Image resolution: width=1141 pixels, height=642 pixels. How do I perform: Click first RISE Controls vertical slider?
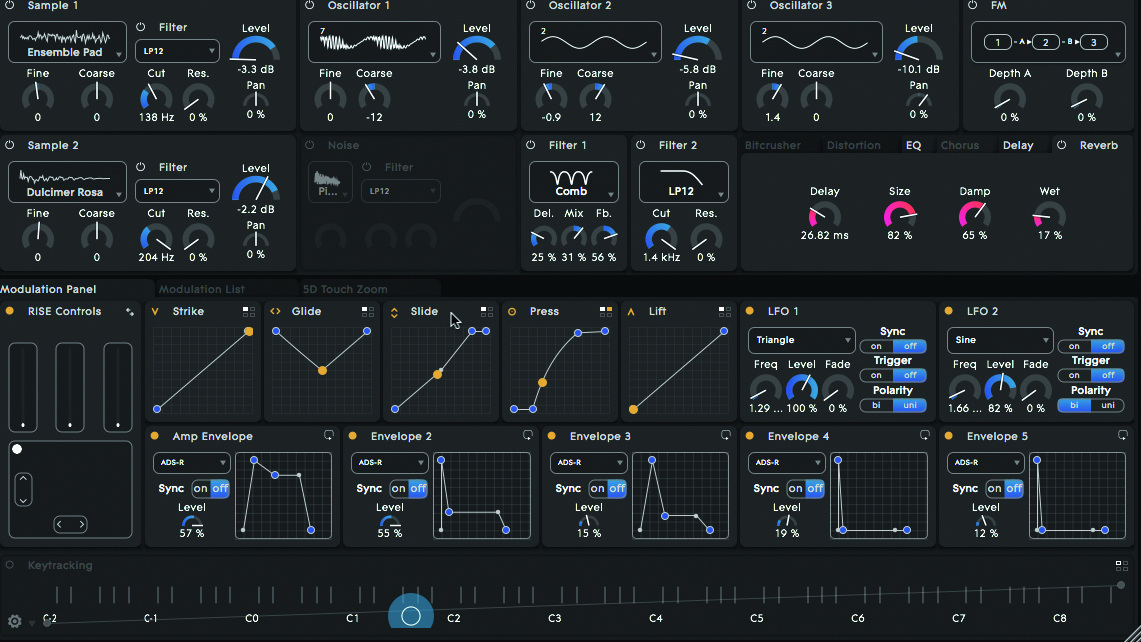(23, 387)
